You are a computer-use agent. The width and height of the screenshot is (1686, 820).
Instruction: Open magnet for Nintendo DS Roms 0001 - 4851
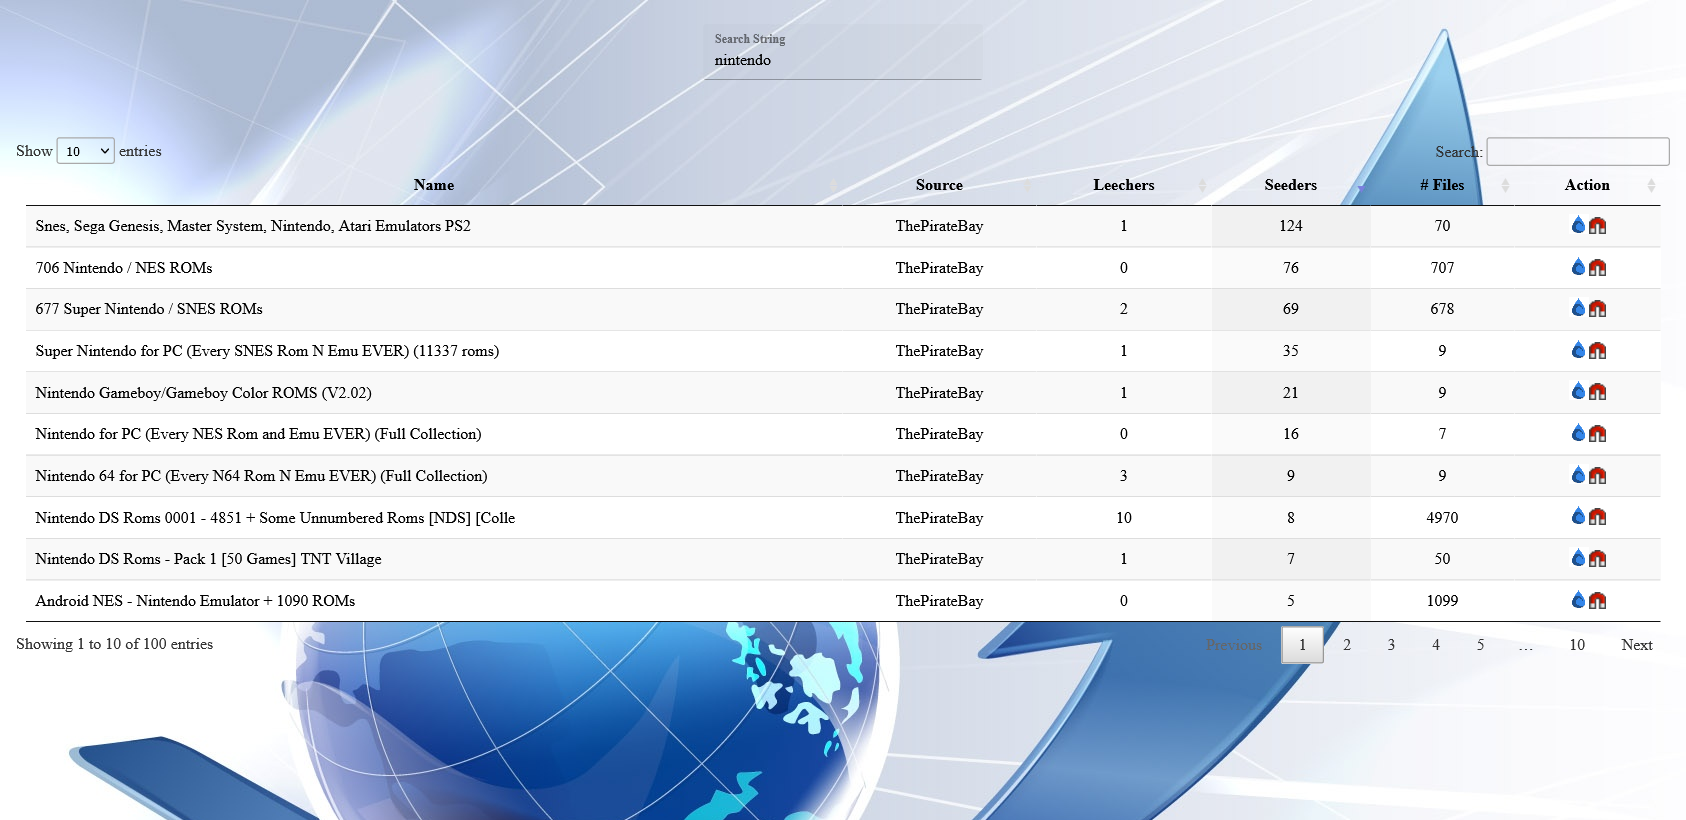tap(1597, 518)
